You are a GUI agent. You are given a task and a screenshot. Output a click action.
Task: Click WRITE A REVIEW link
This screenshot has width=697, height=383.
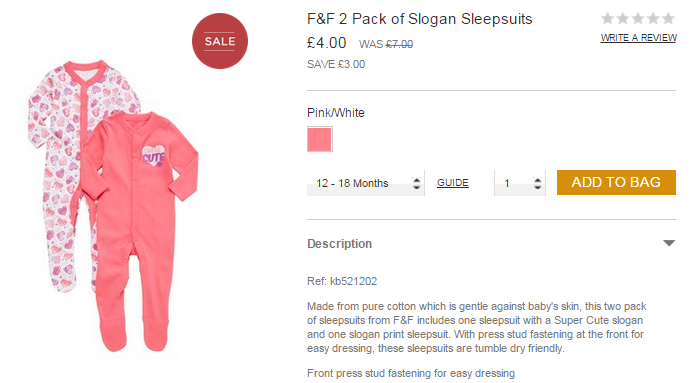638,38
